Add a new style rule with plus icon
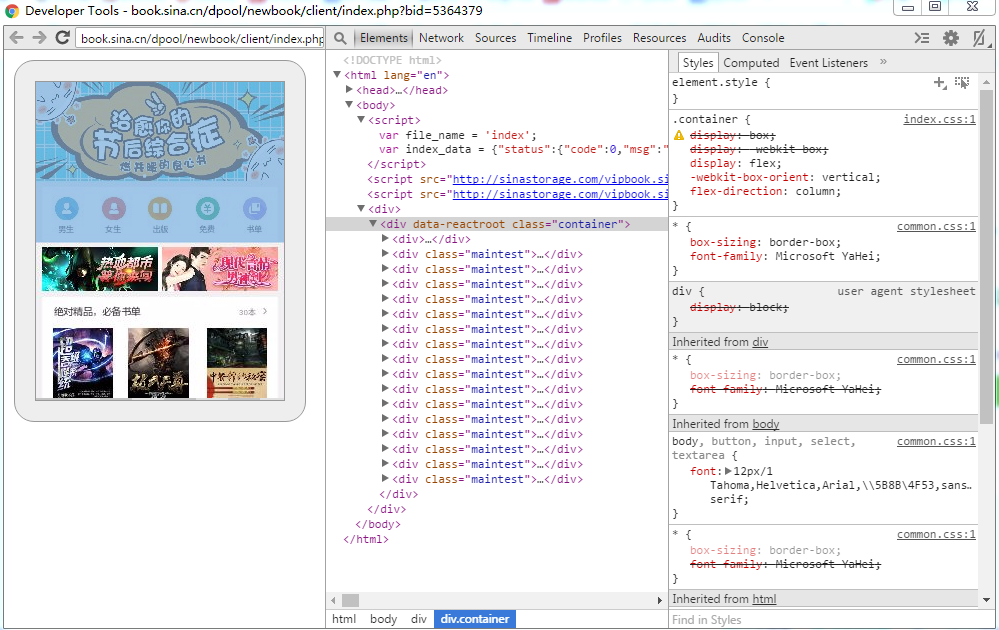This screenshot has width=999, height=630. click(x=940, y=82)
